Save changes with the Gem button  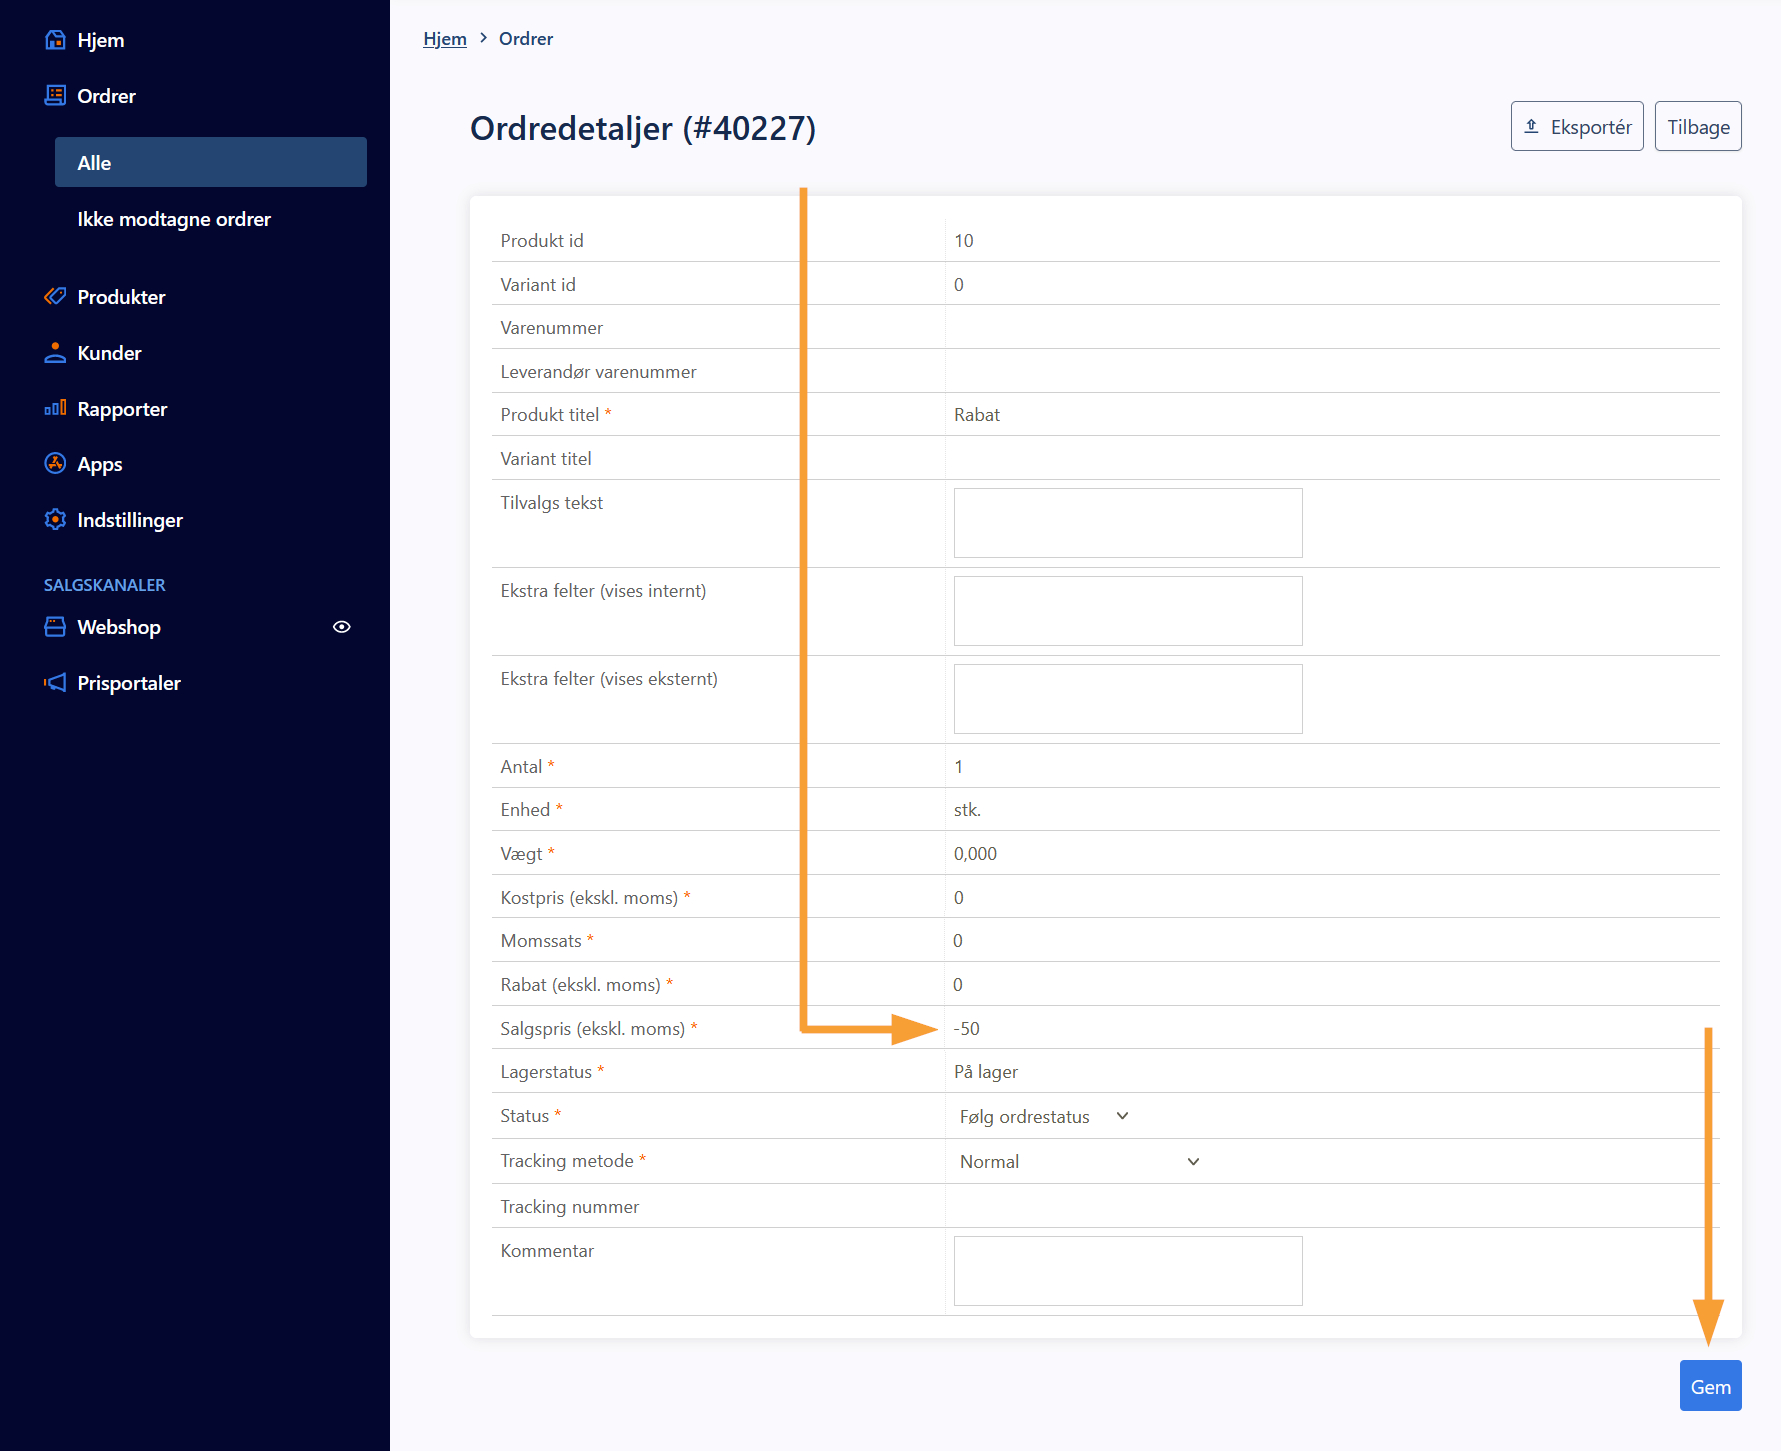coord(1710,1386)
